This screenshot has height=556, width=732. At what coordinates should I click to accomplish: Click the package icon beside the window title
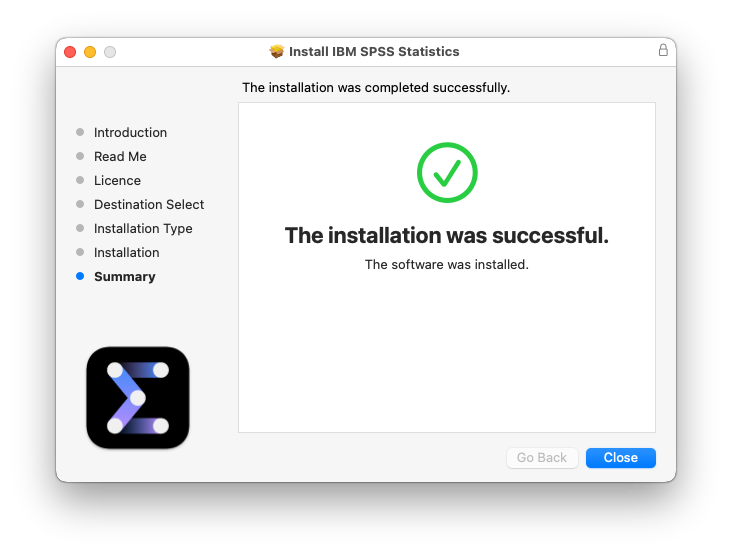(277, 51)
